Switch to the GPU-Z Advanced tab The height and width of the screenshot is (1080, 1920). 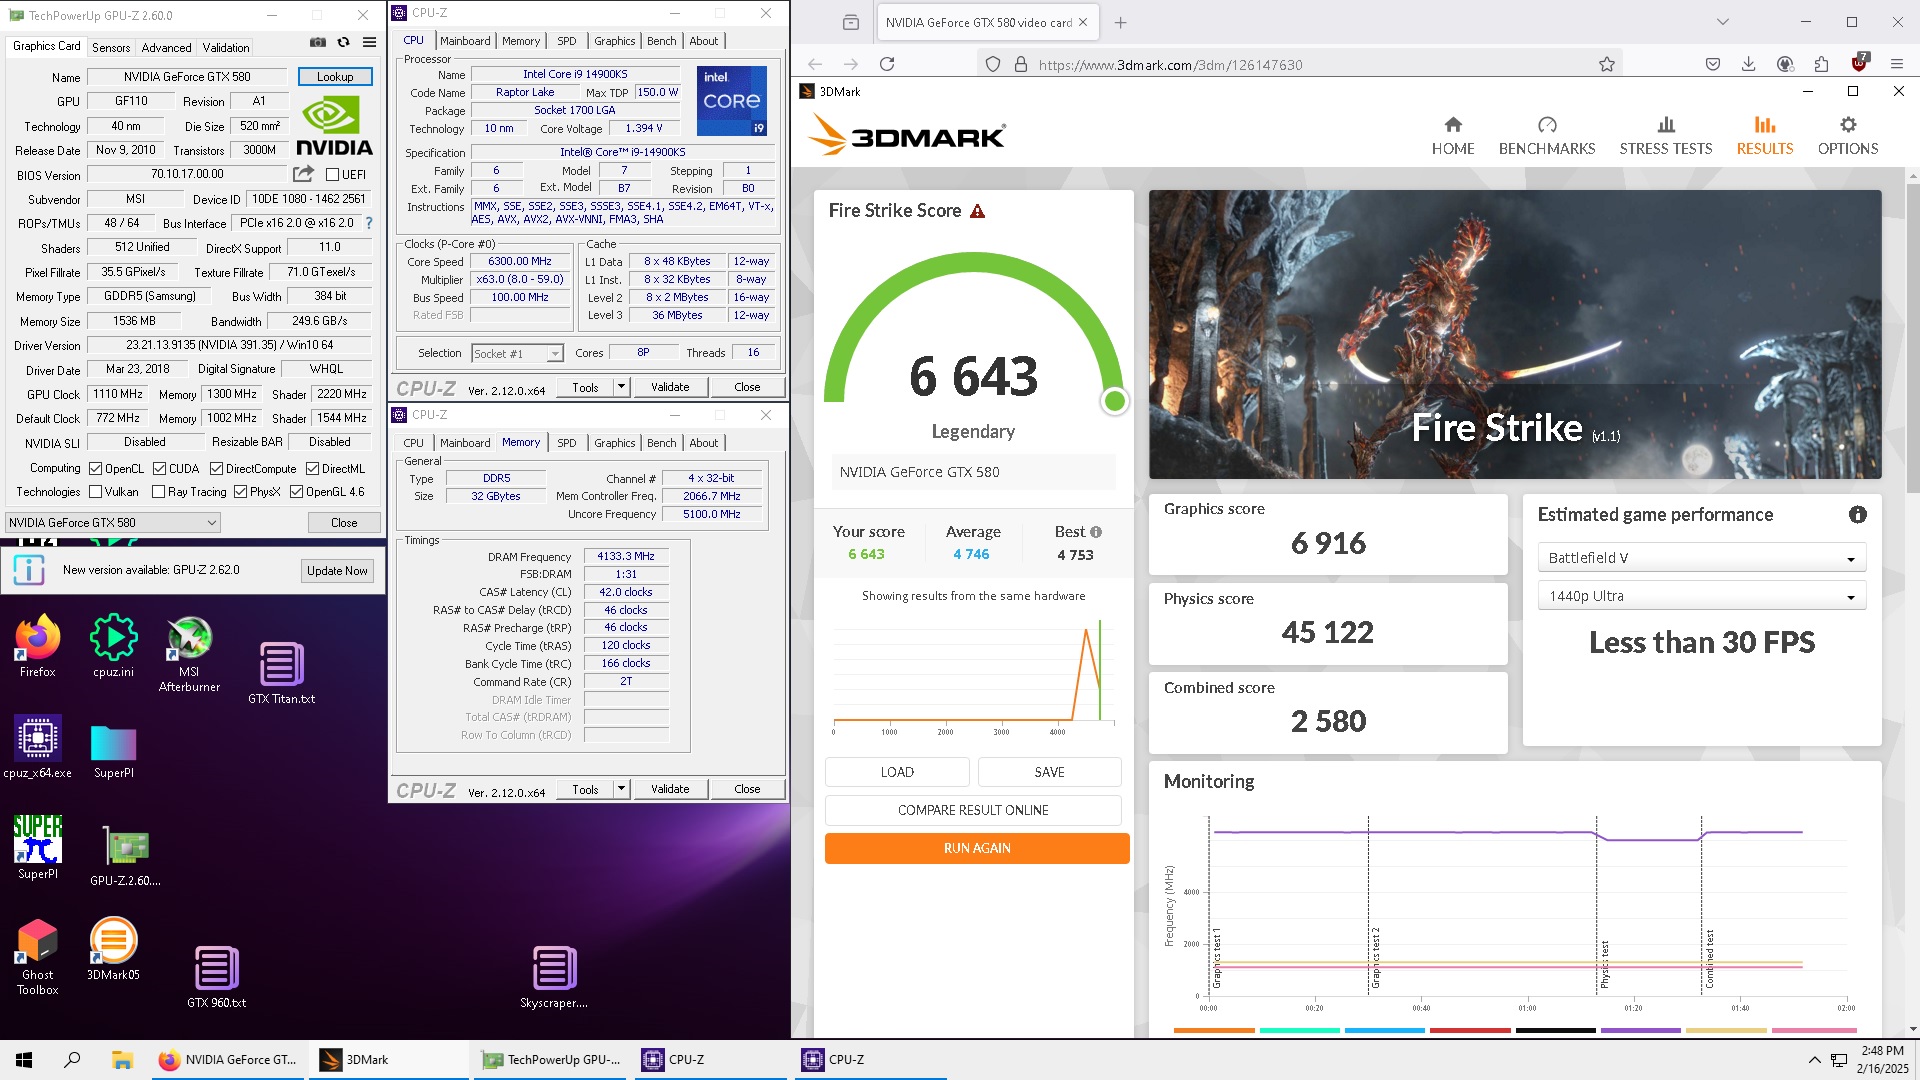click(x=166, y=47)
